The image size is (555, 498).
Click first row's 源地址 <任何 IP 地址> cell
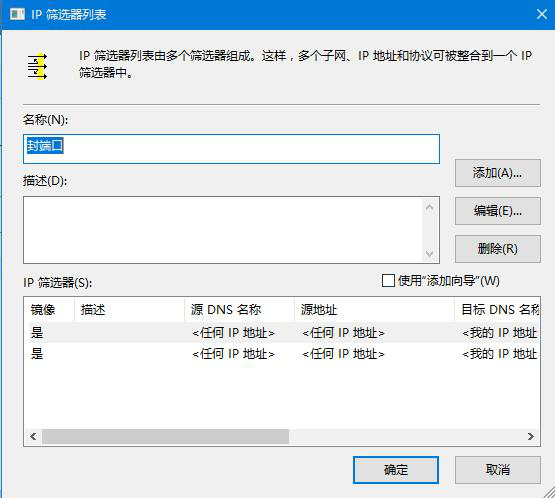click(343, 333)
